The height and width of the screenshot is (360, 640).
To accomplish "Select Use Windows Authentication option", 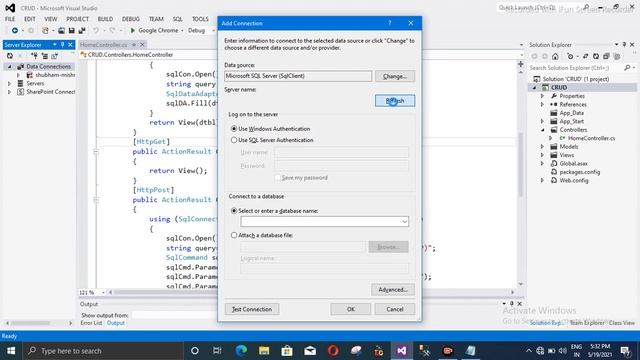I will coord(234,129).
